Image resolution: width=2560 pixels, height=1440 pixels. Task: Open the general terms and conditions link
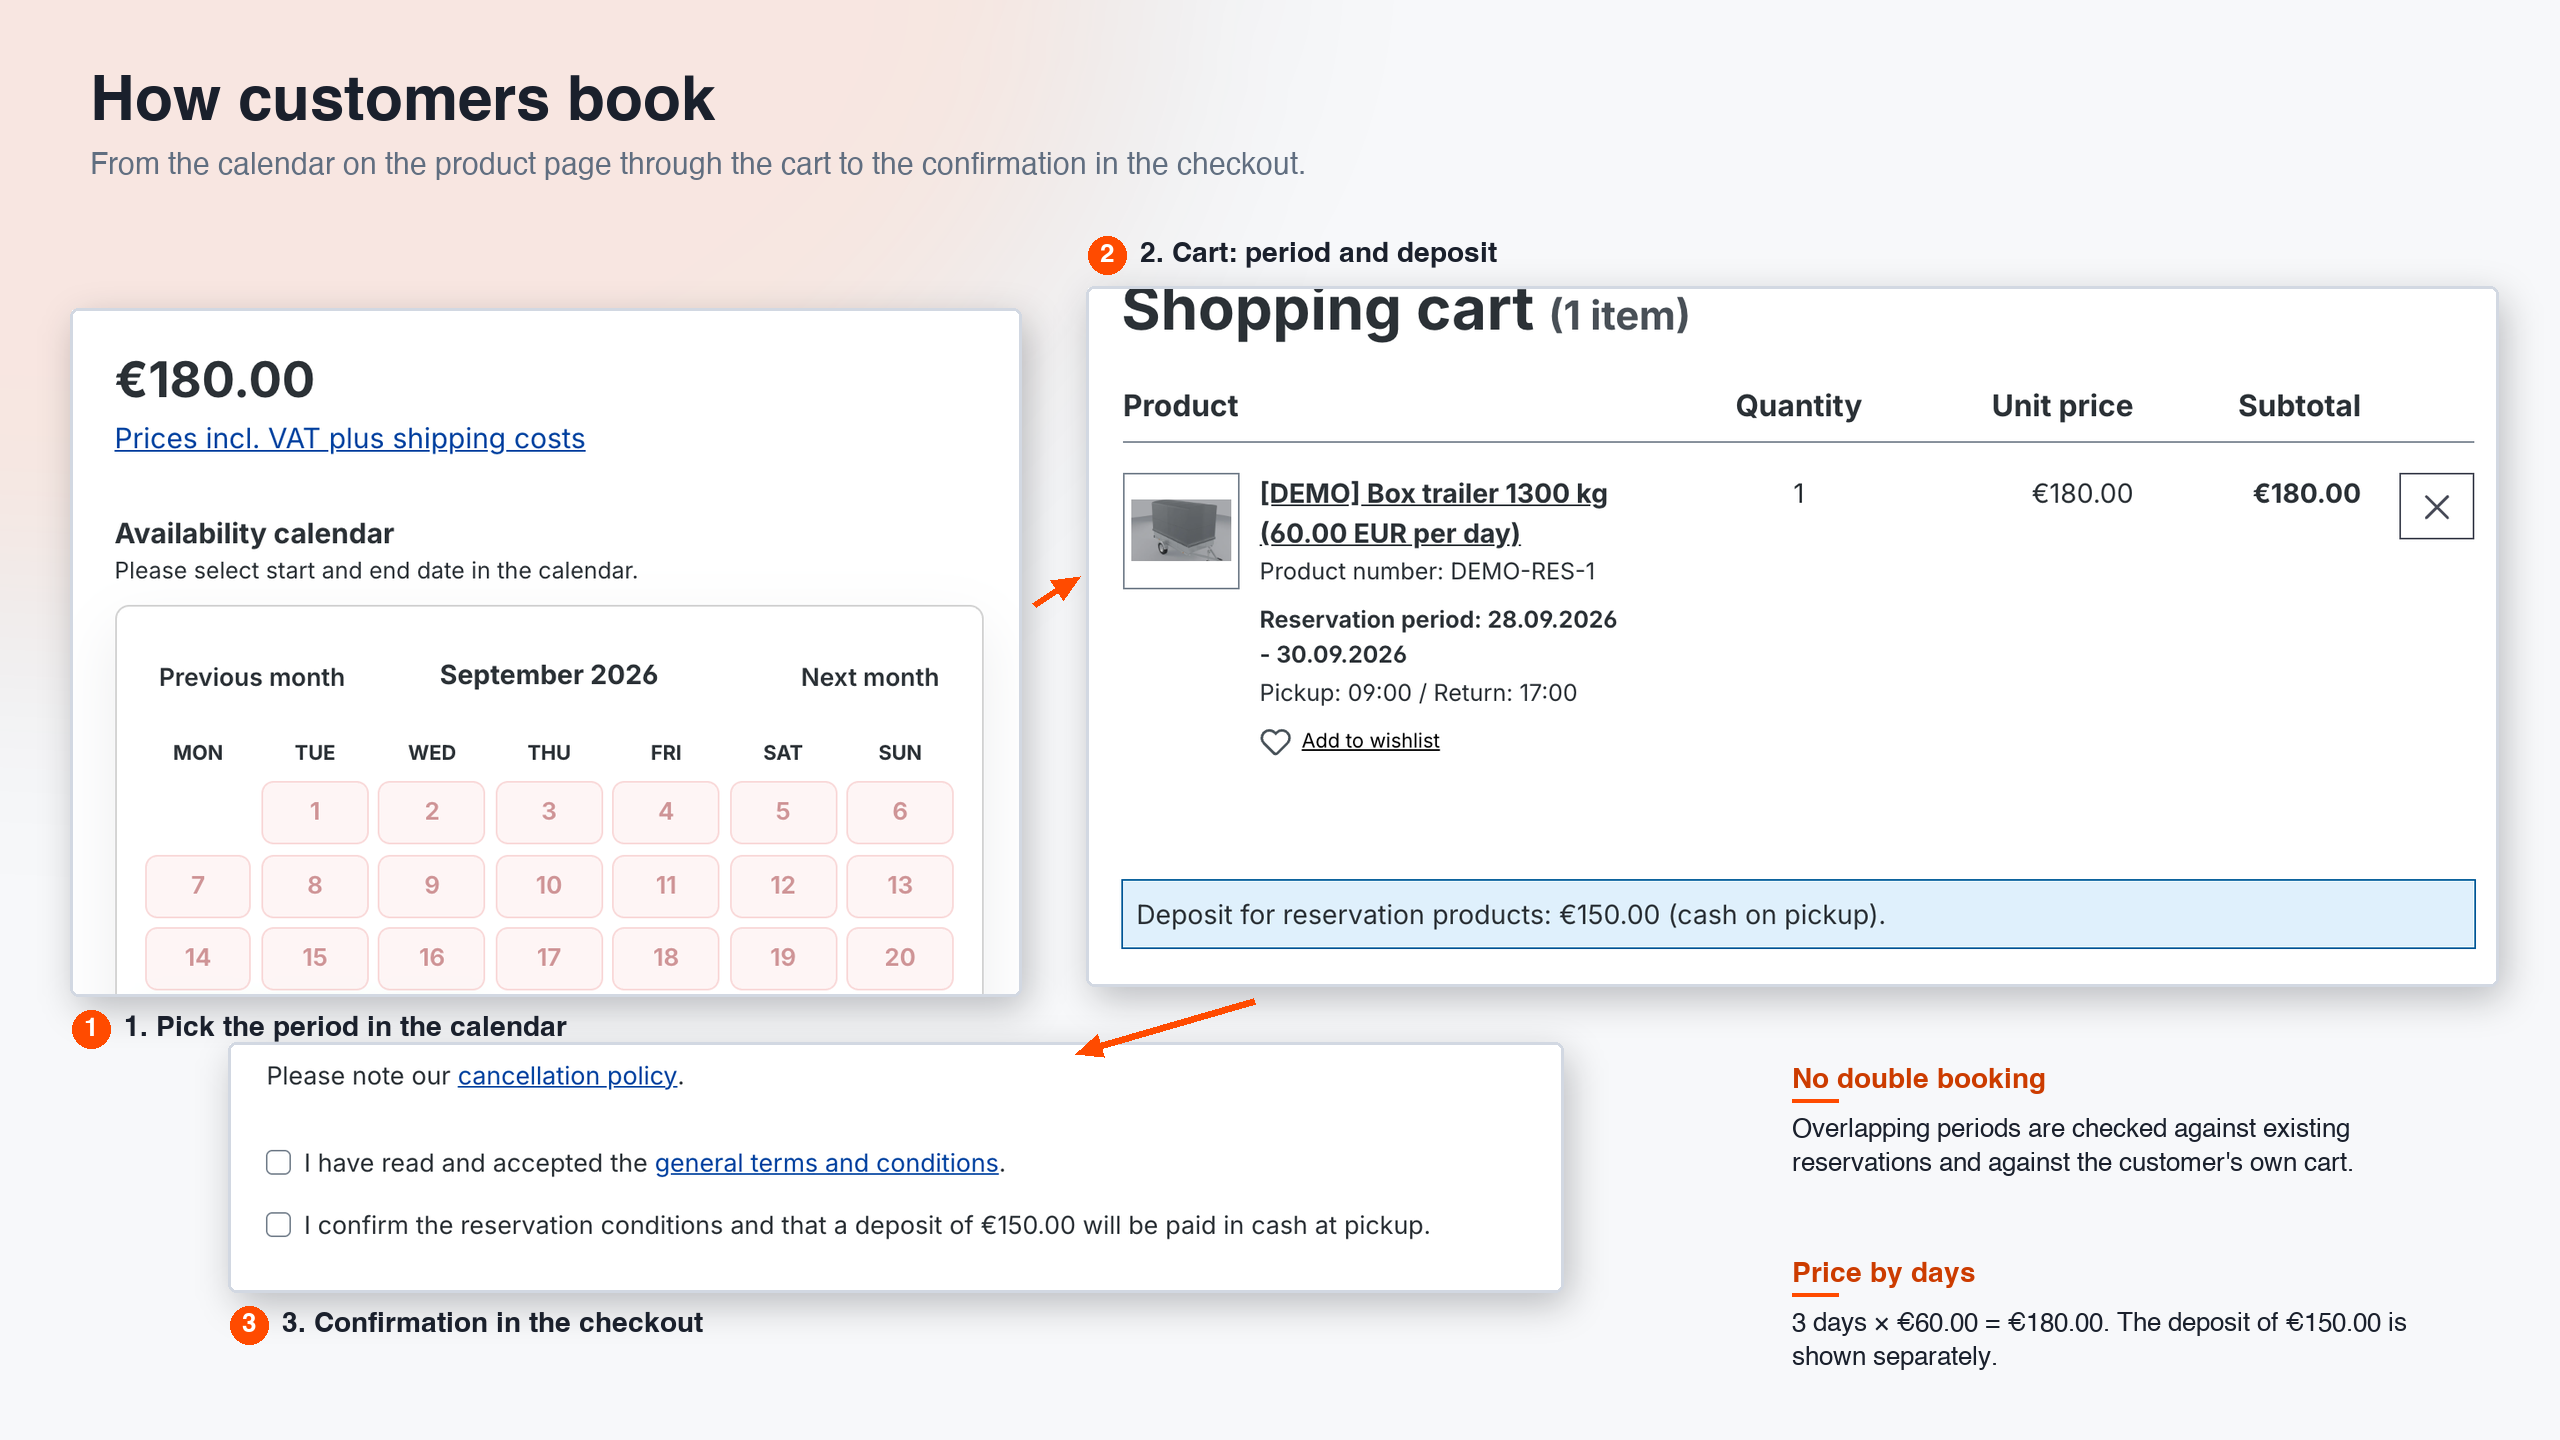point(827,1163)
